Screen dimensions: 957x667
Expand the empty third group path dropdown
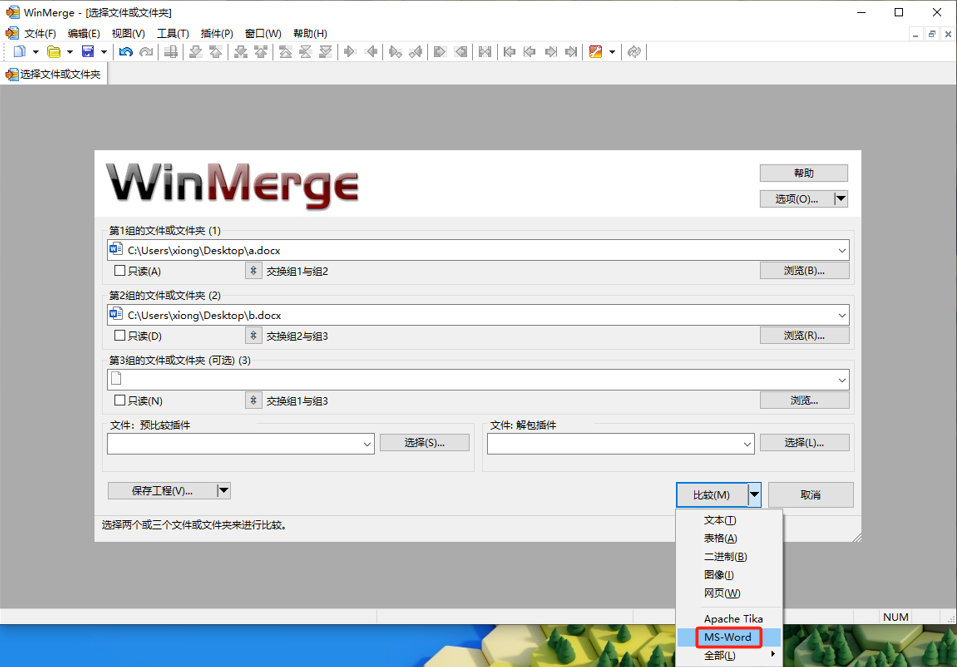(x=842, y=380)
